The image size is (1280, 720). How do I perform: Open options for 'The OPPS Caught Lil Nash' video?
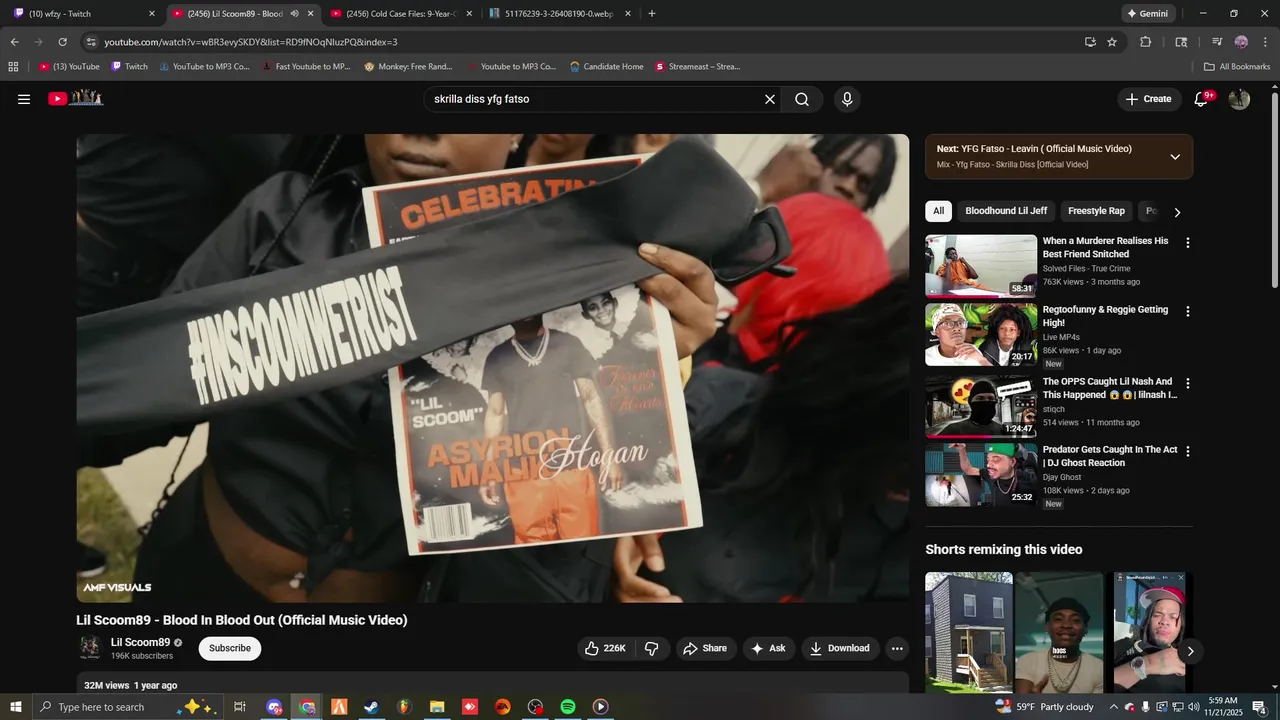coord(1188,384)
